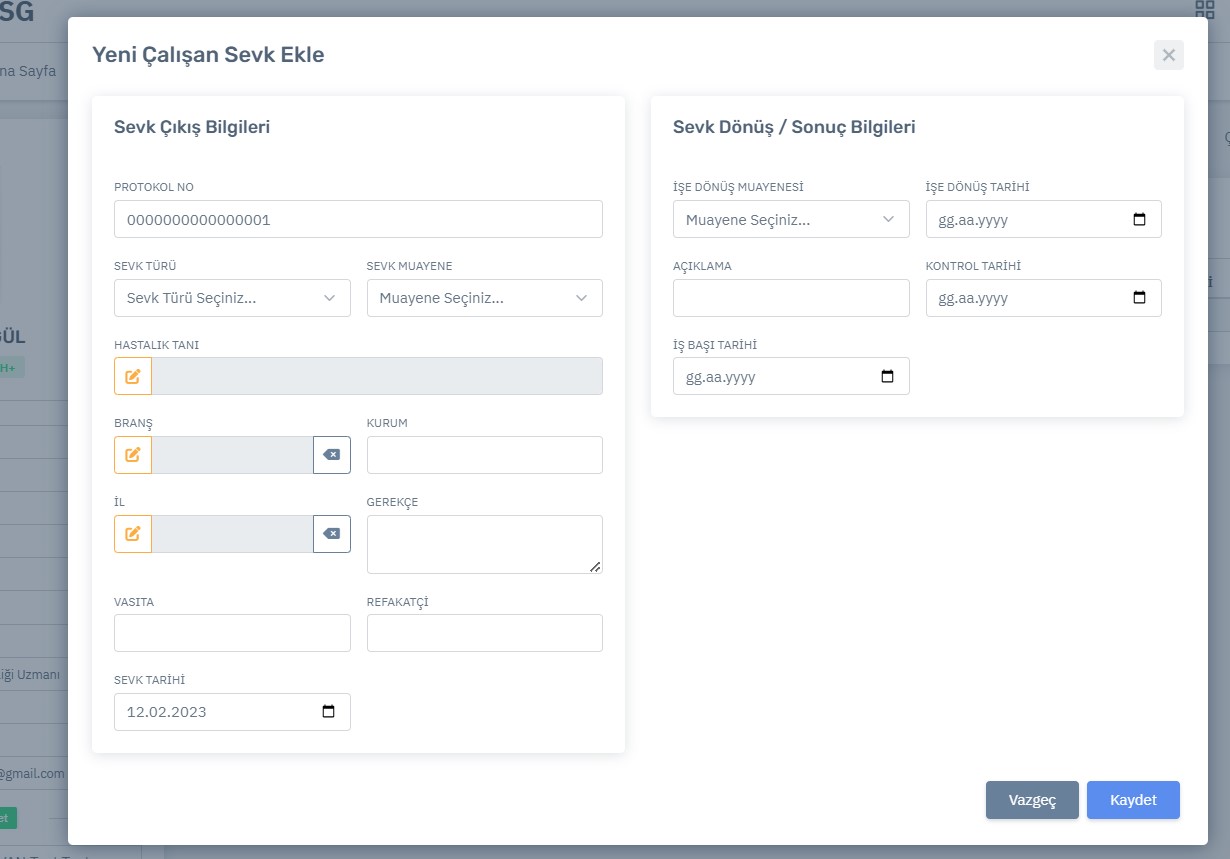The height and width of the screenshot is (859, 1230).
Task: Clear the Branş field with backspace icon
Action: [x=331, y=455]
